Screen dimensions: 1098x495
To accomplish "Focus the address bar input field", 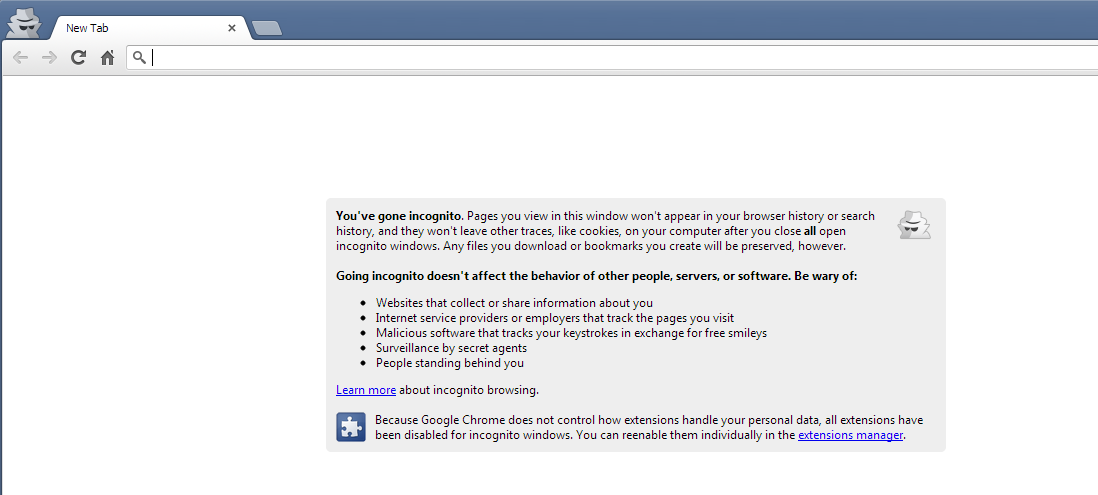I will click(x=600, y=58).
